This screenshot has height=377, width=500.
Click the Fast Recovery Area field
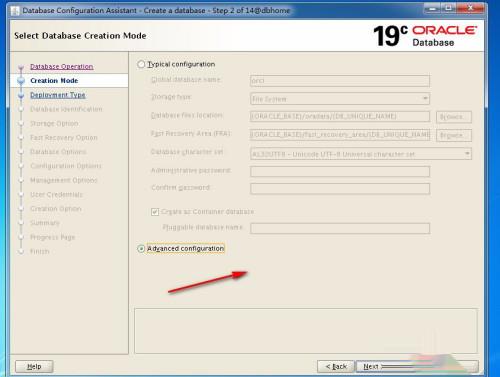(x=340, y=135)
